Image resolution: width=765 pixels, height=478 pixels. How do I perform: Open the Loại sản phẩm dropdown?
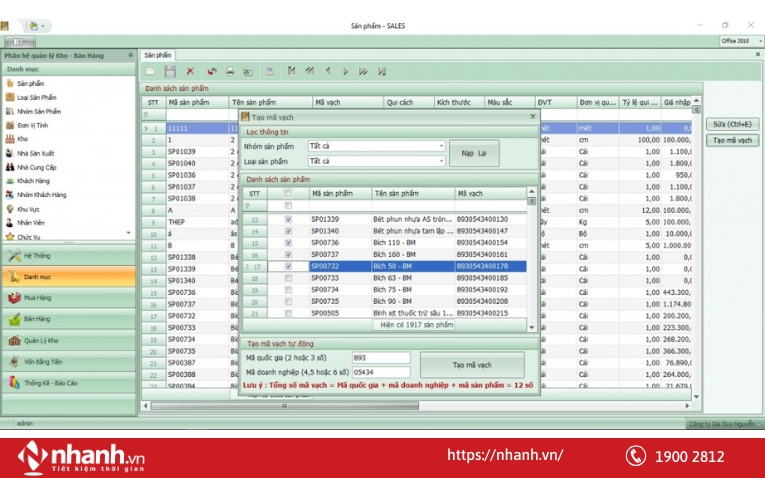(441, 161)
